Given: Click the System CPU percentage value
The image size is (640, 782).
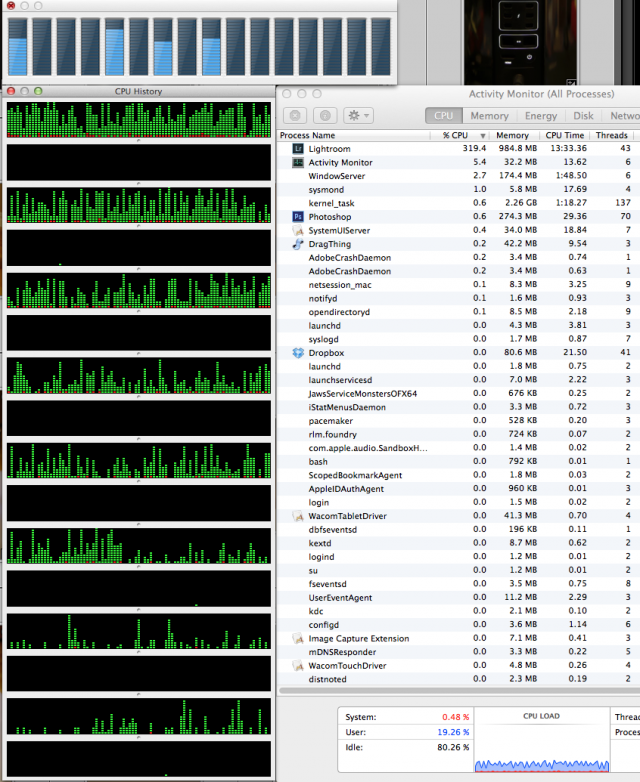Looking at the screenshot, I should [x=455, y=717].
